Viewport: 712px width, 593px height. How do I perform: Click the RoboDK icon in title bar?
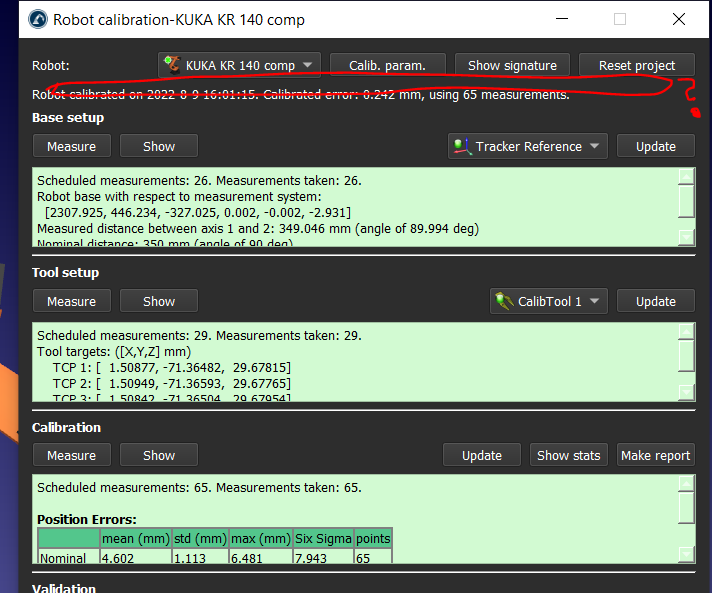click(x=37, y=19)
